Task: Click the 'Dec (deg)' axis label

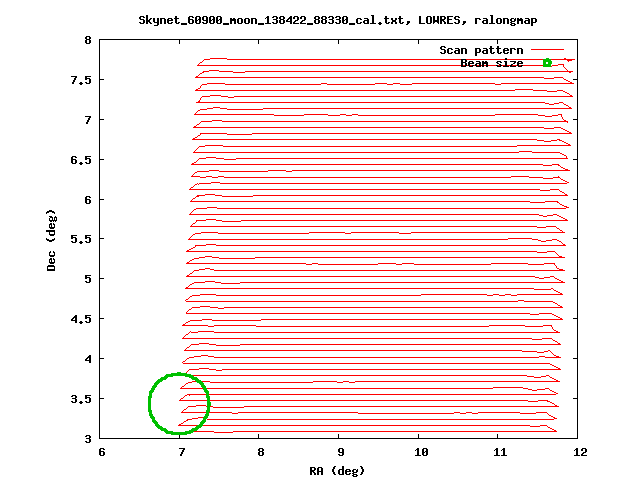Action: (51, 240)
